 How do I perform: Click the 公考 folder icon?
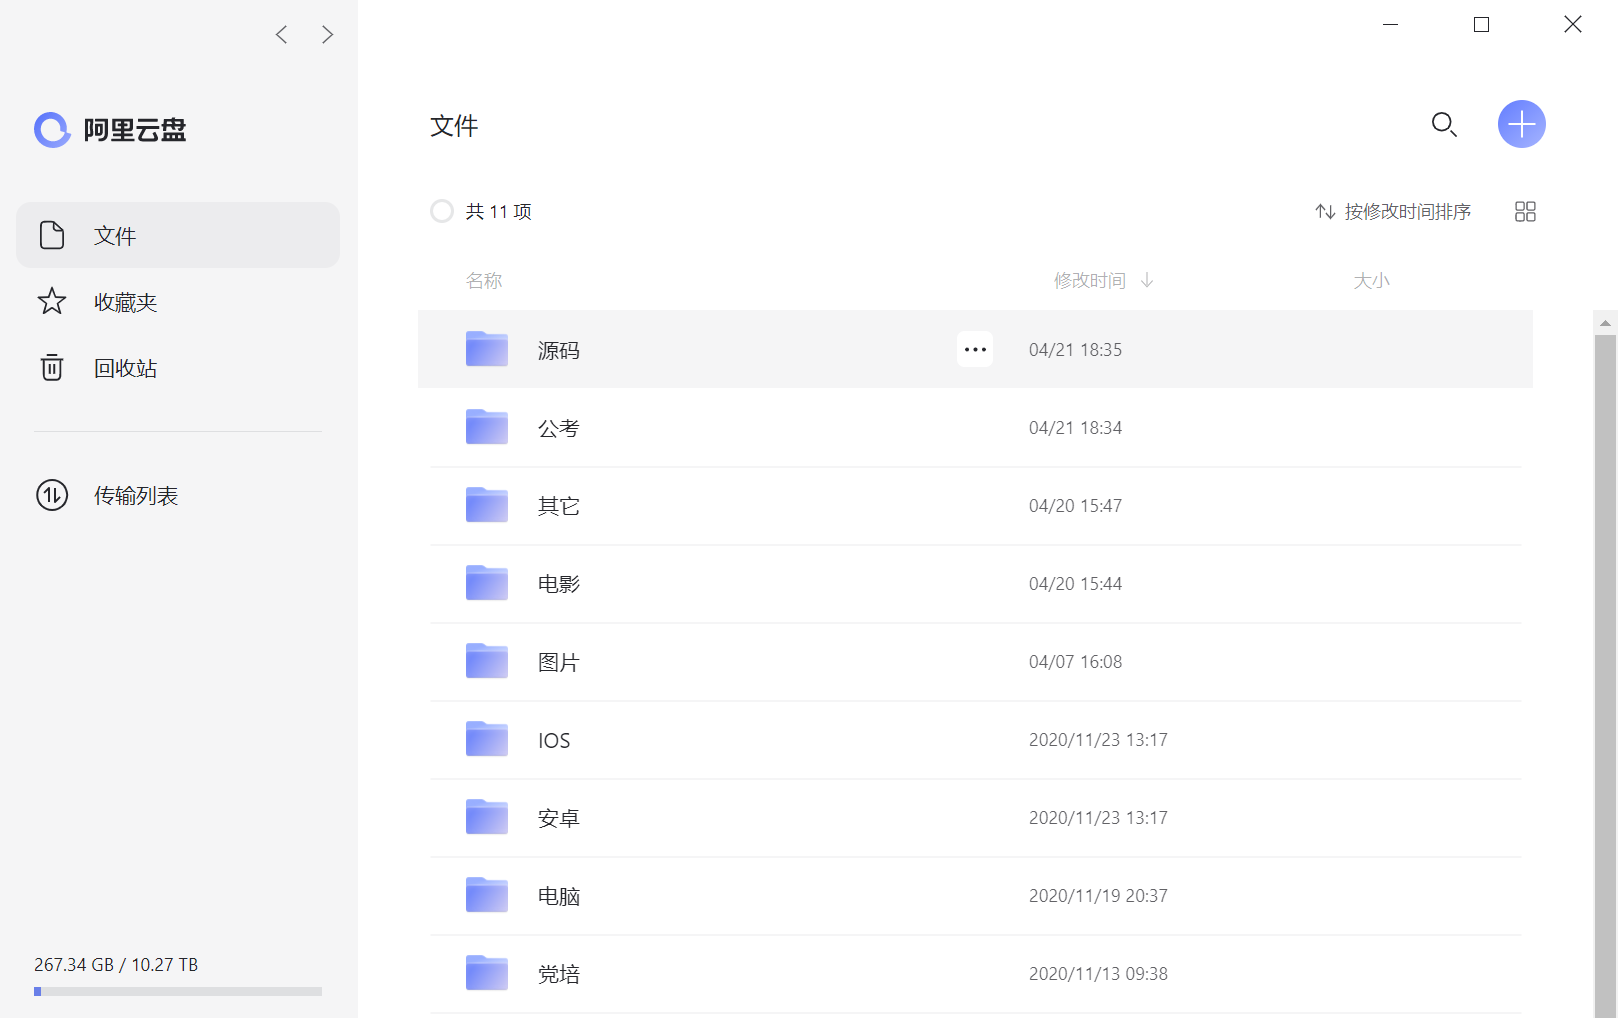click(487, 427)
